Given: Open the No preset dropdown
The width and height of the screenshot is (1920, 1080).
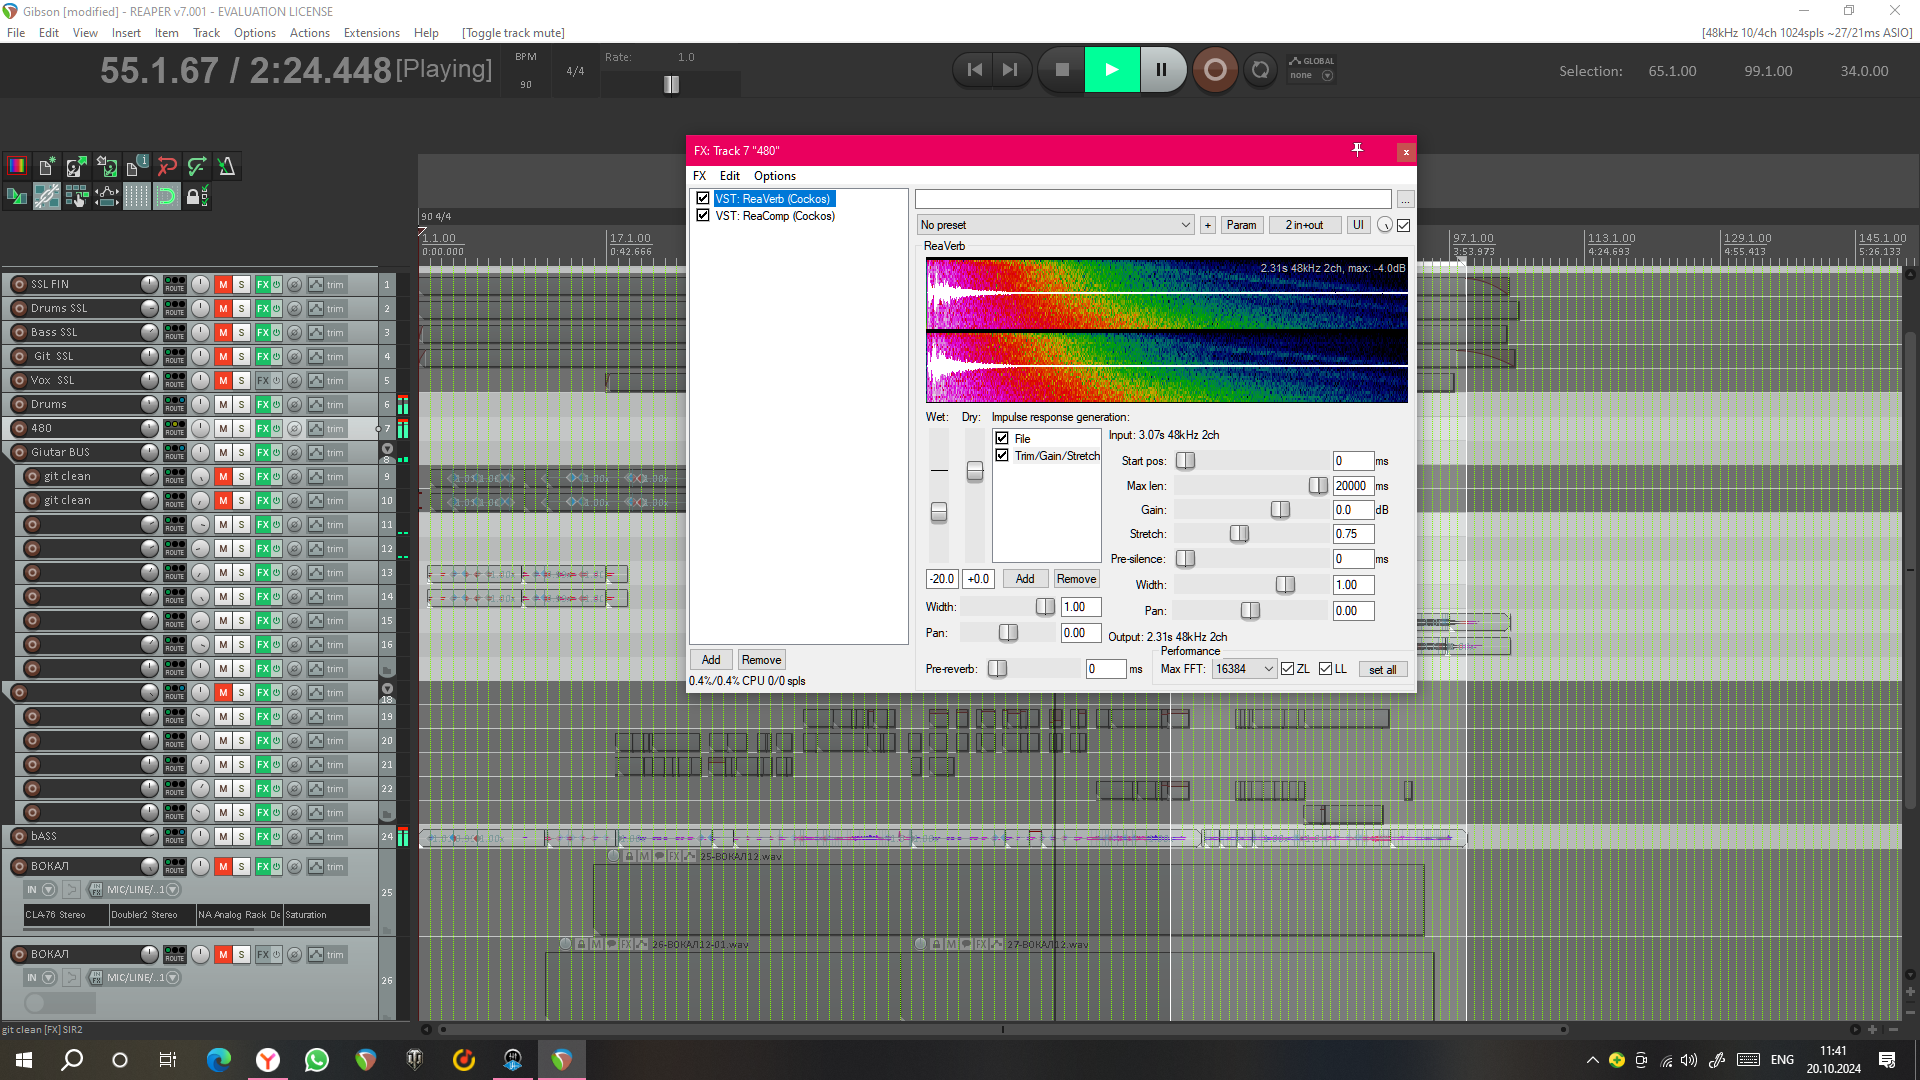Looking at the screenshot, I should click(x=1055, y=225).
